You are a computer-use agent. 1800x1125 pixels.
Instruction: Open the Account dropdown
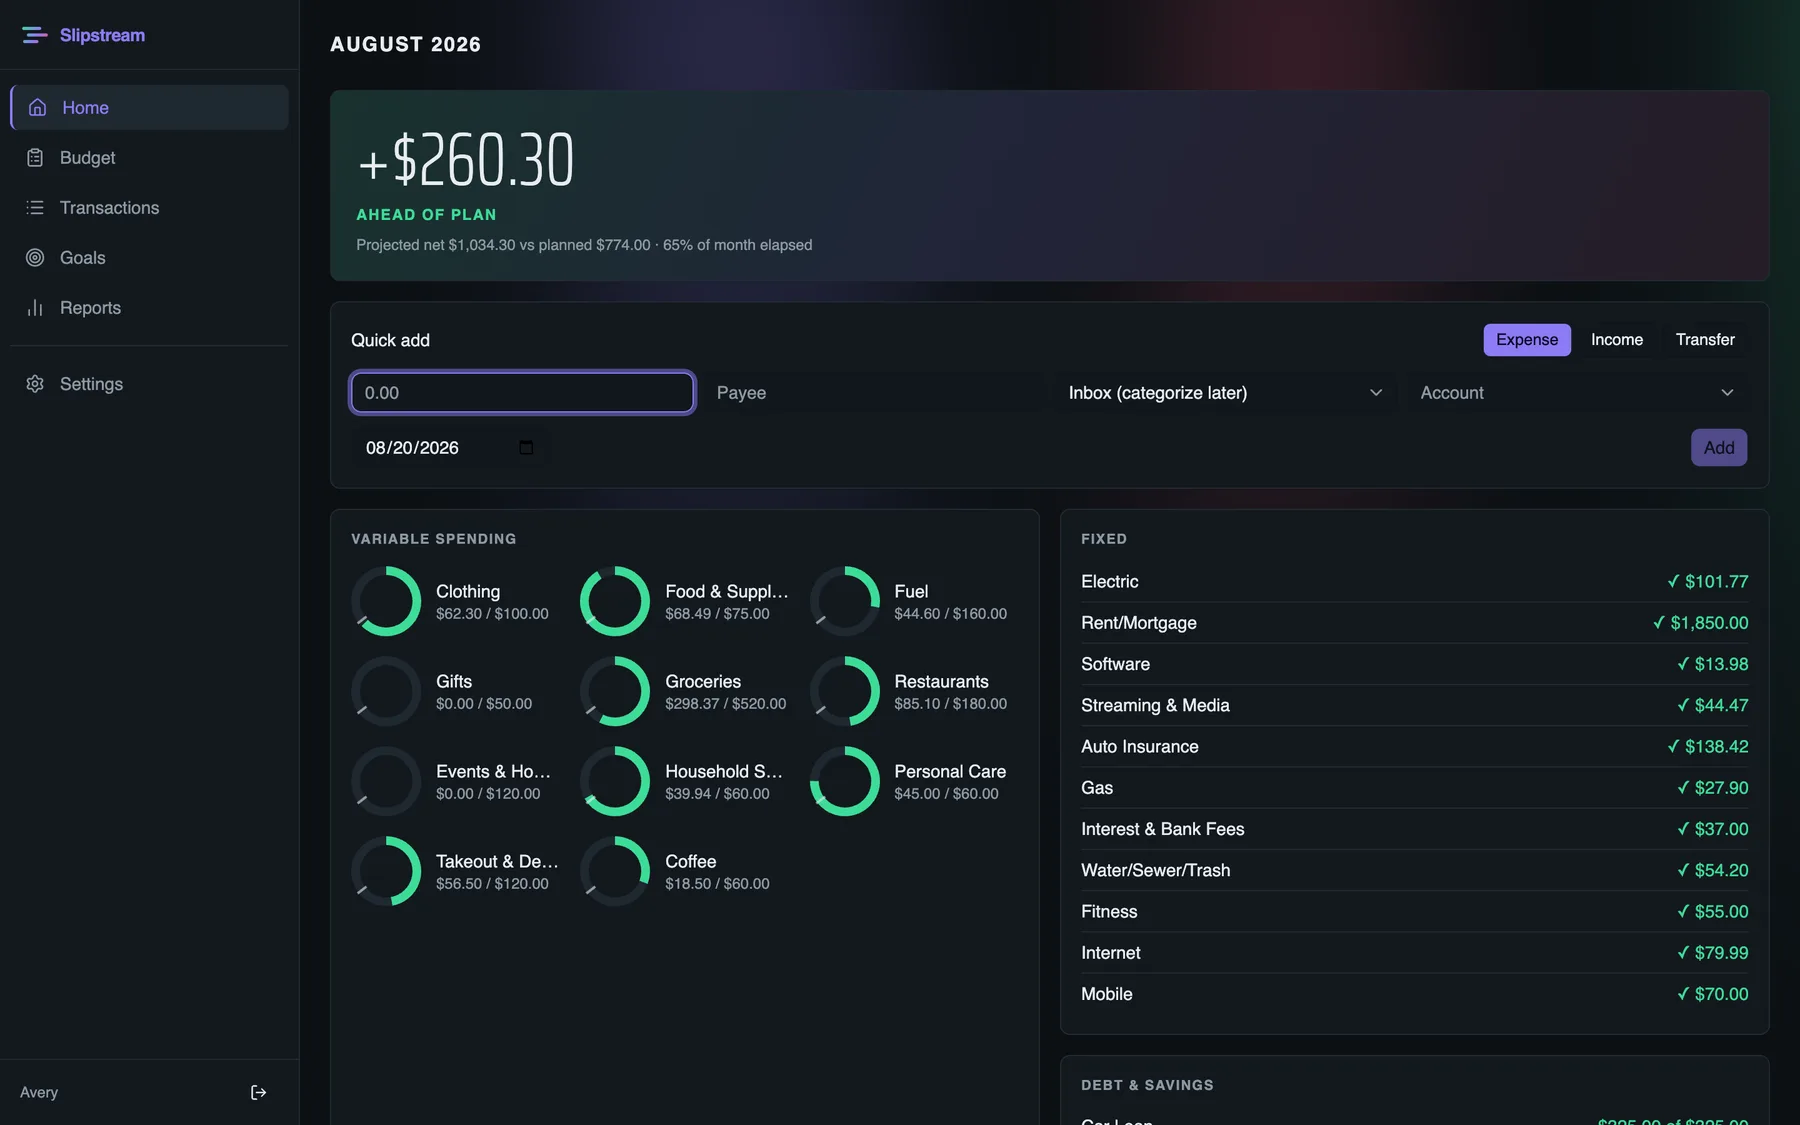(1578, 393)
